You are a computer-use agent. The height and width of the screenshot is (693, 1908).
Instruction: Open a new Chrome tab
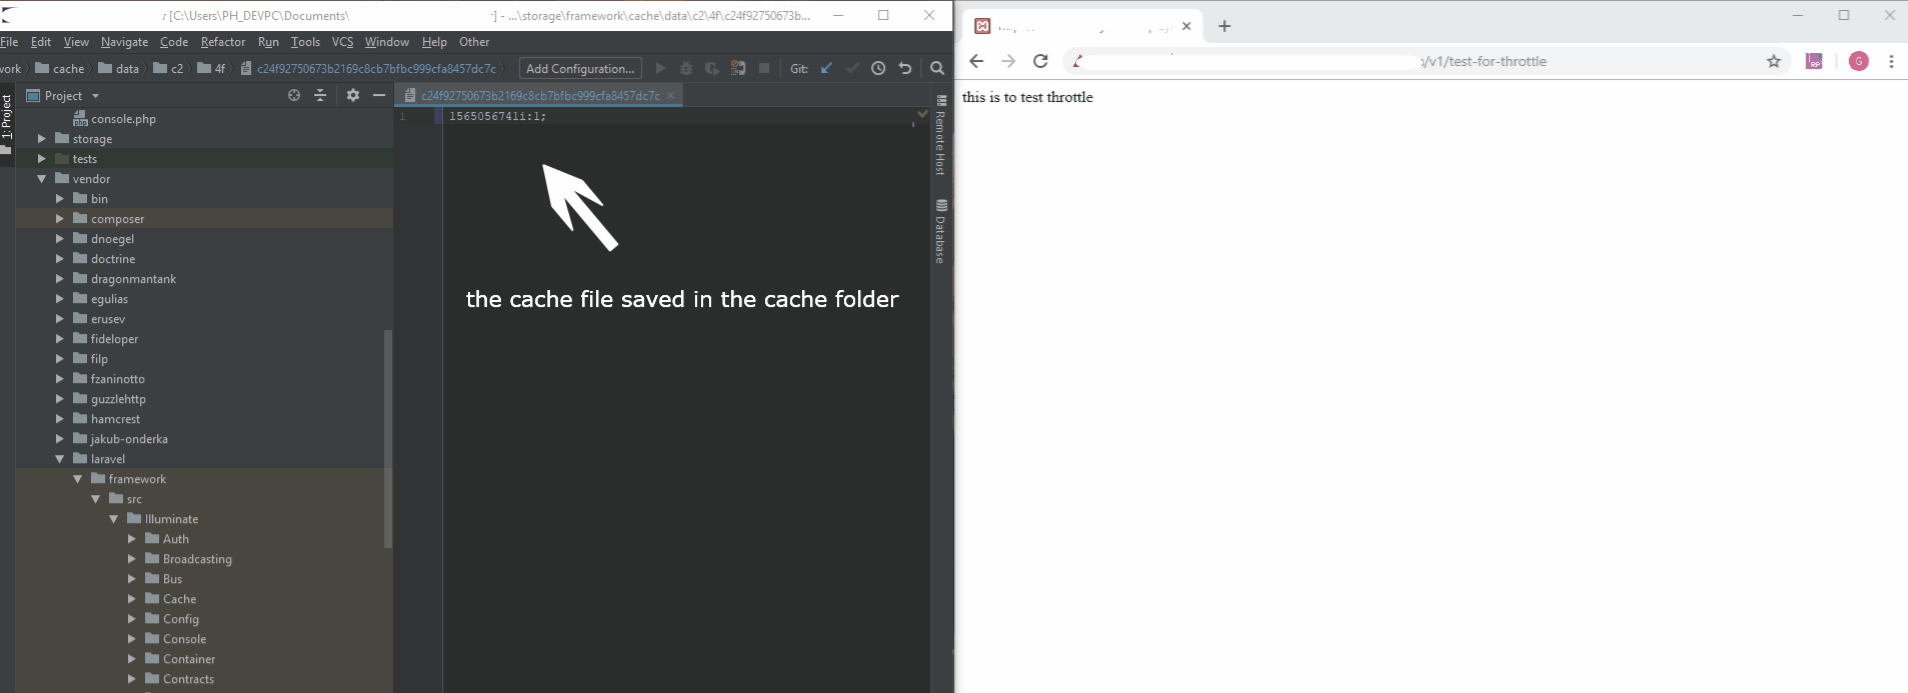[x=1224, y=26]
